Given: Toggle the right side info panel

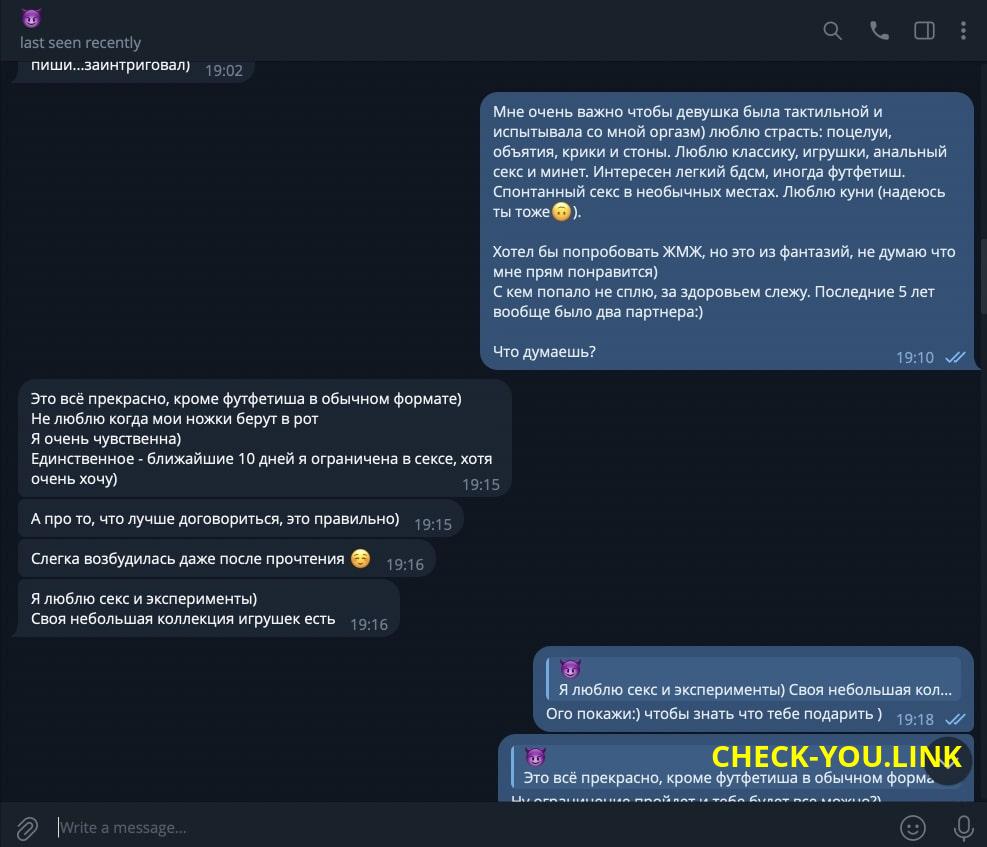Looking at the screenshot, I should [x=924, y=31].
